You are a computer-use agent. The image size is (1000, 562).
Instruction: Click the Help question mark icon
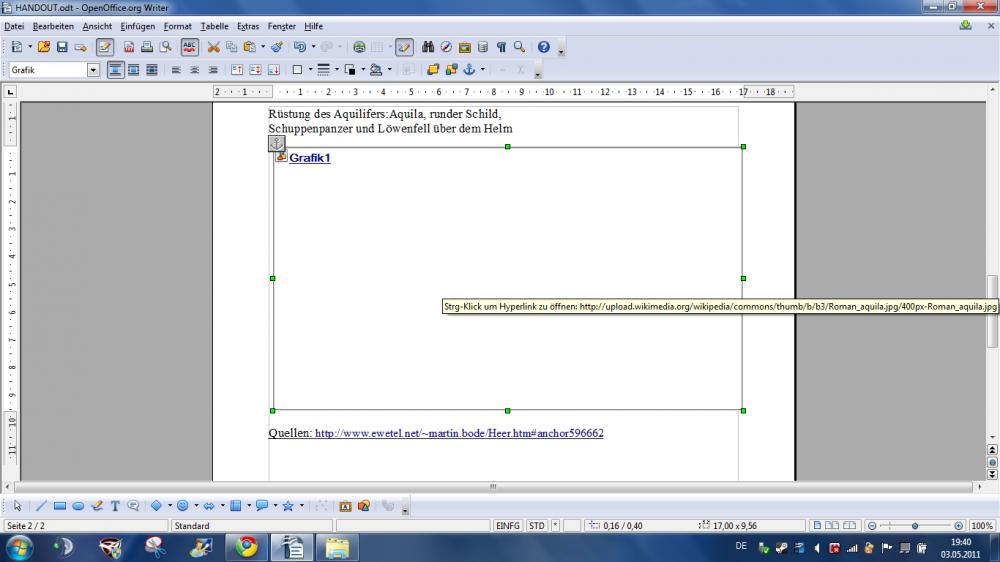point(544,47)
